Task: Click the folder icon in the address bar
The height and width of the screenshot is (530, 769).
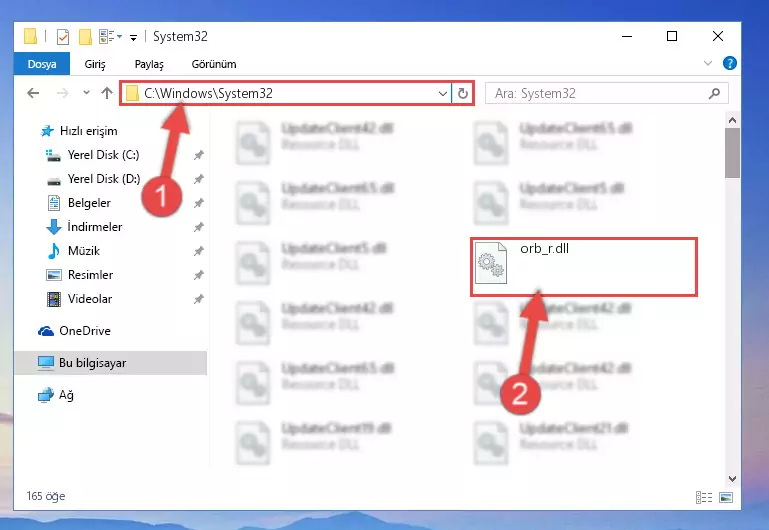Action: click(x=132, y=93)
